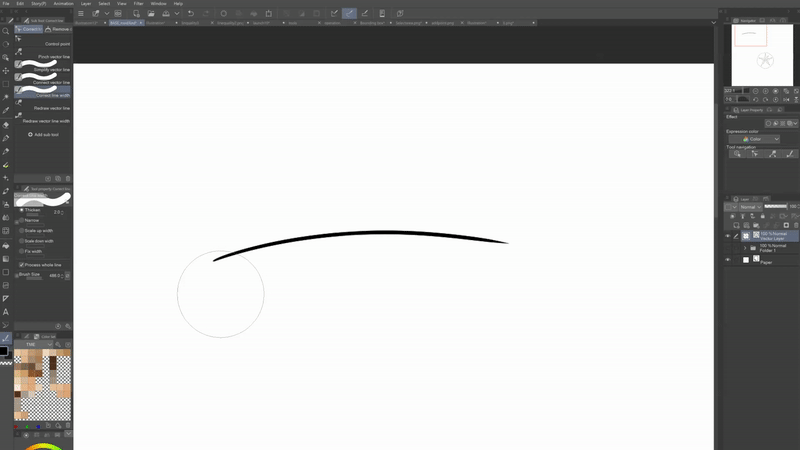Select the Scale up width option
Screen dimensions: 800x450
pyautogui.click(x=21, y=231)
